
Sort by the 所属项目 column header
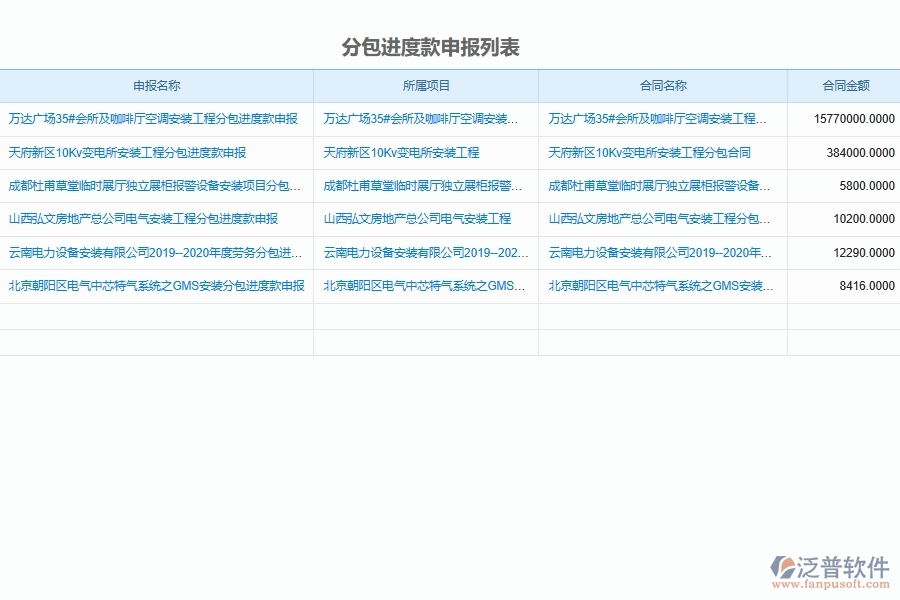[x=425, y=85]
